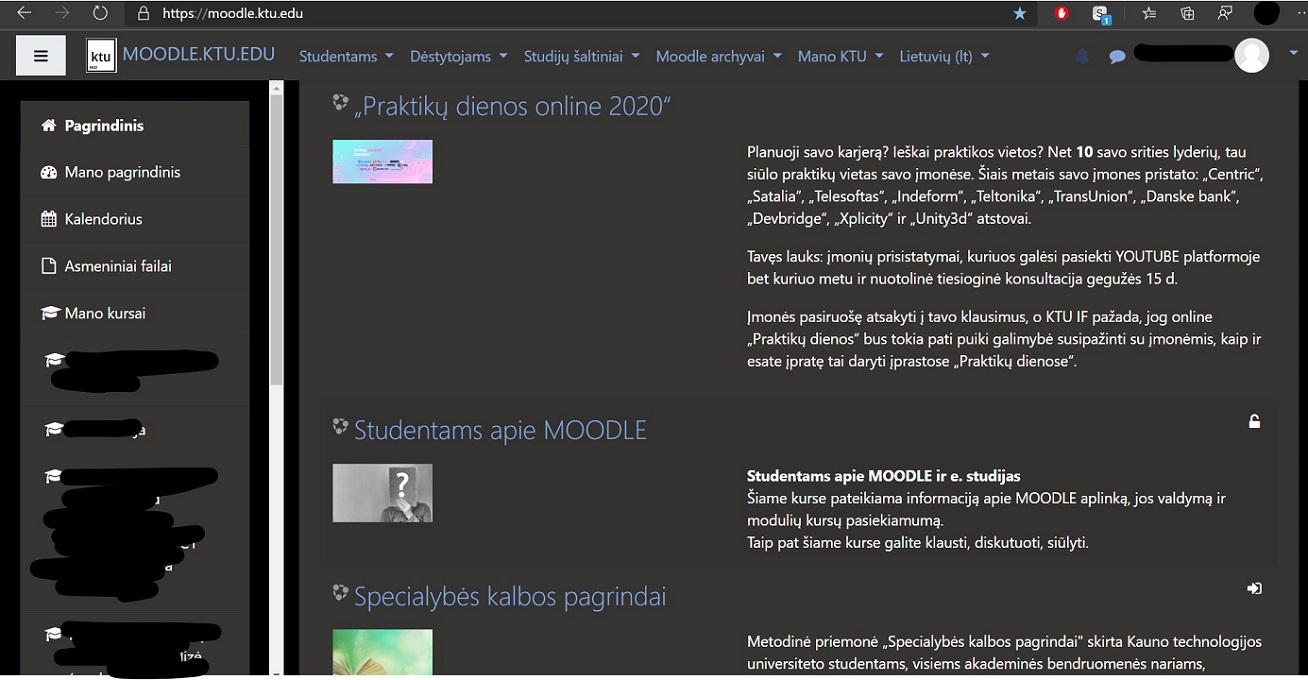Click the KTU logo icon
The width and height of the screenshot is (1308, 680).
[101, 56]
